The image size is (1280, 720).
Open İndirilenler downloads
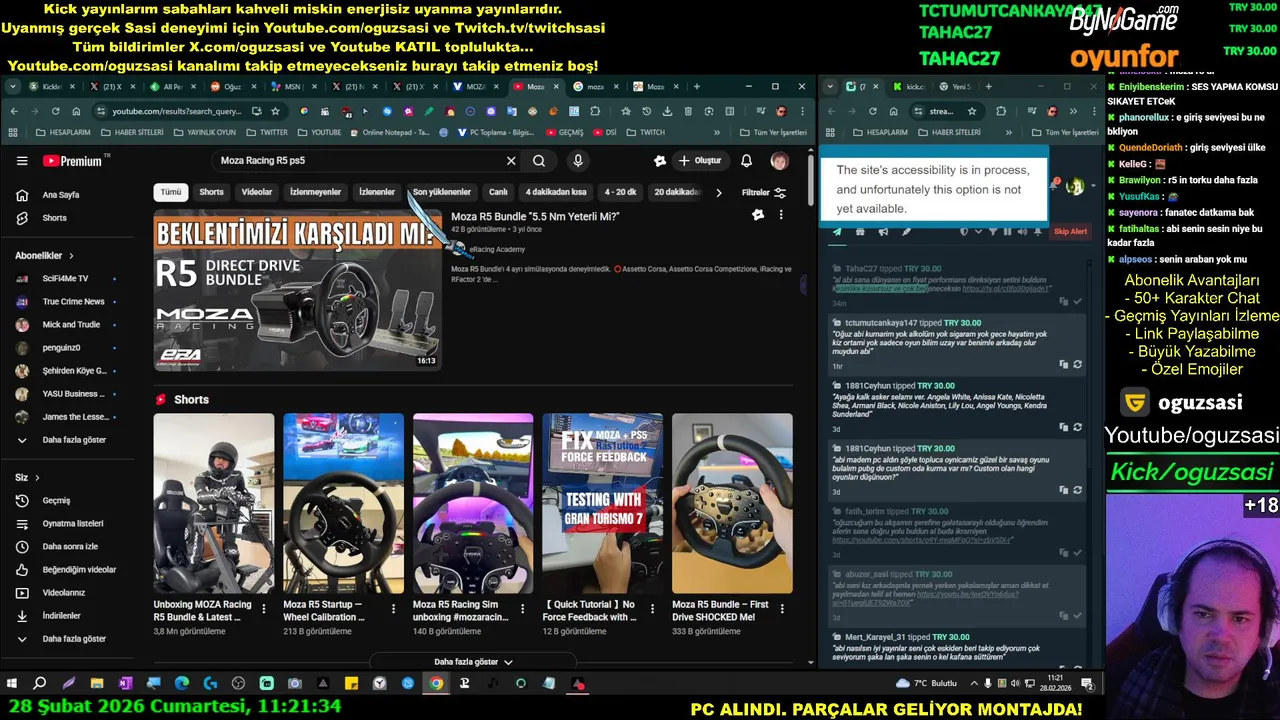click(61, 615)
